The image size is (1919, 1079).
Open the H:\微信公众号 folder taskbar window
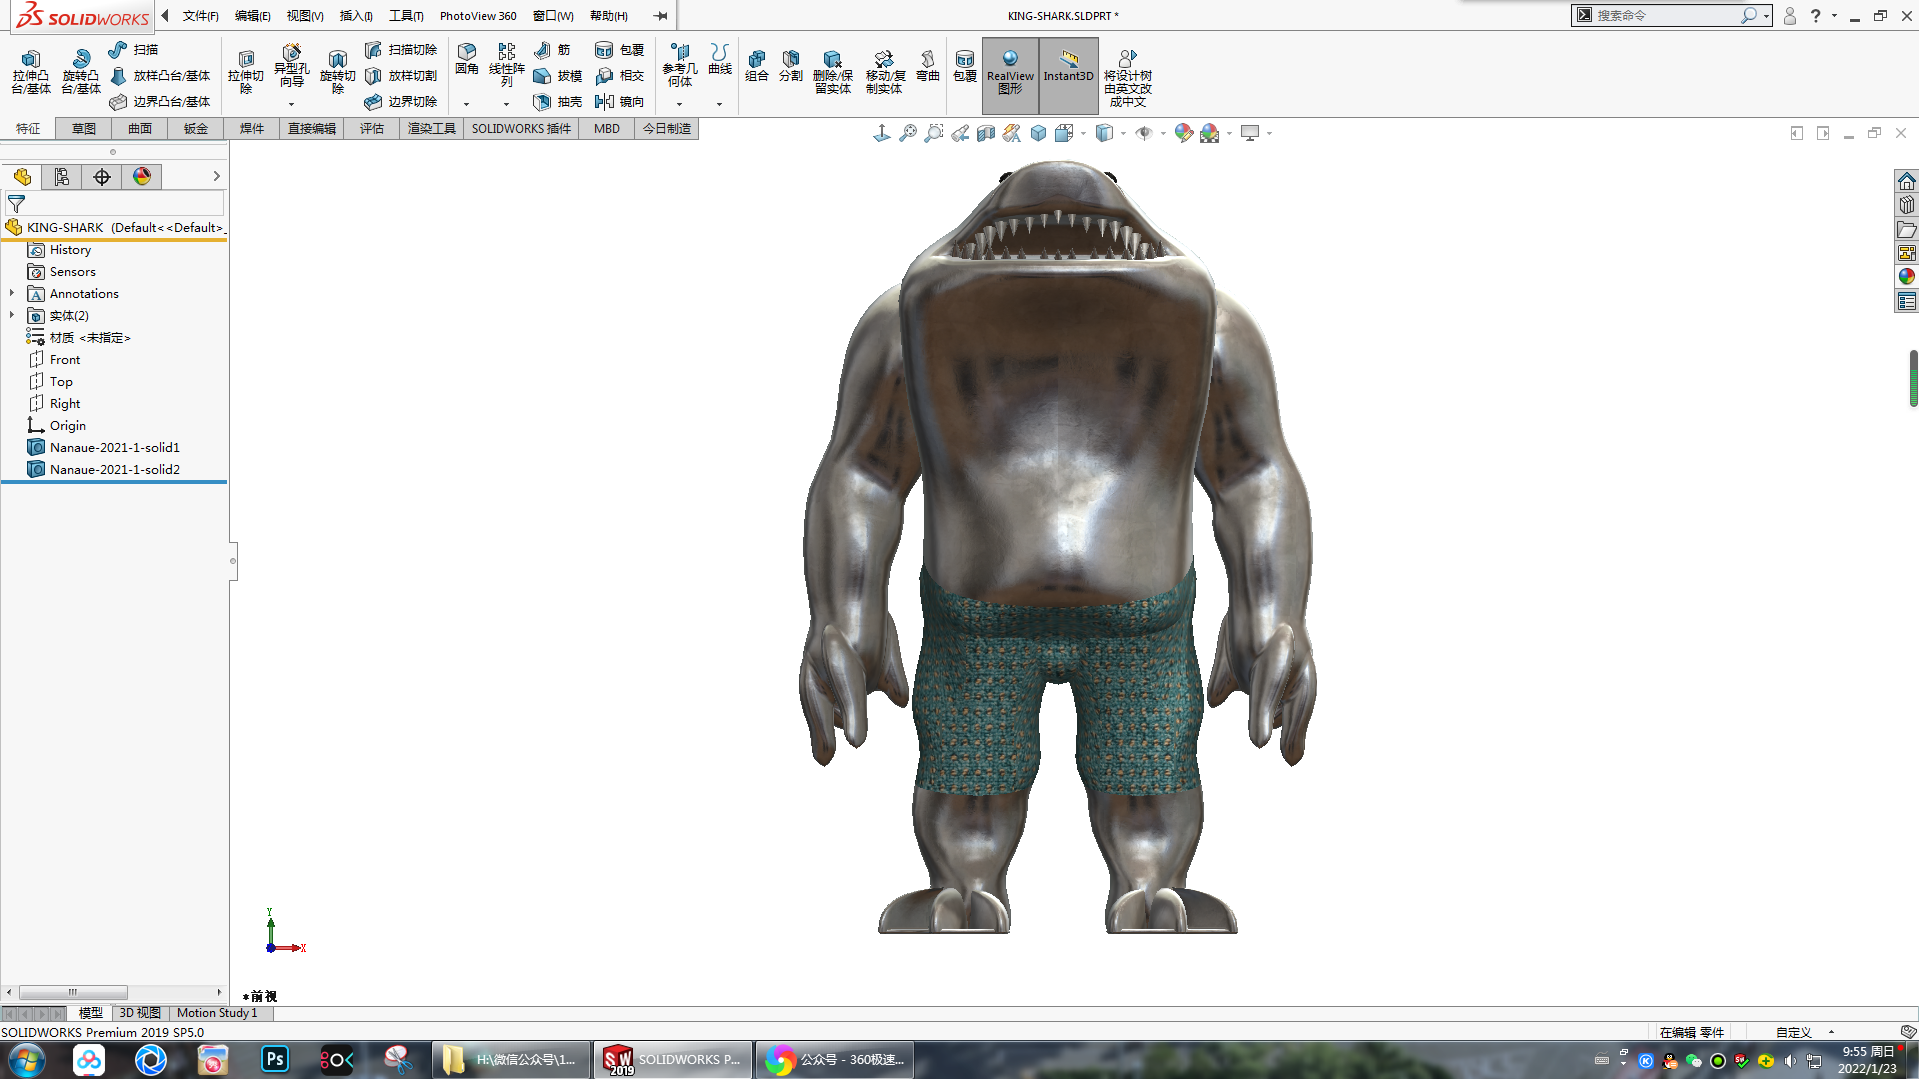click(x=511, y=1060)
